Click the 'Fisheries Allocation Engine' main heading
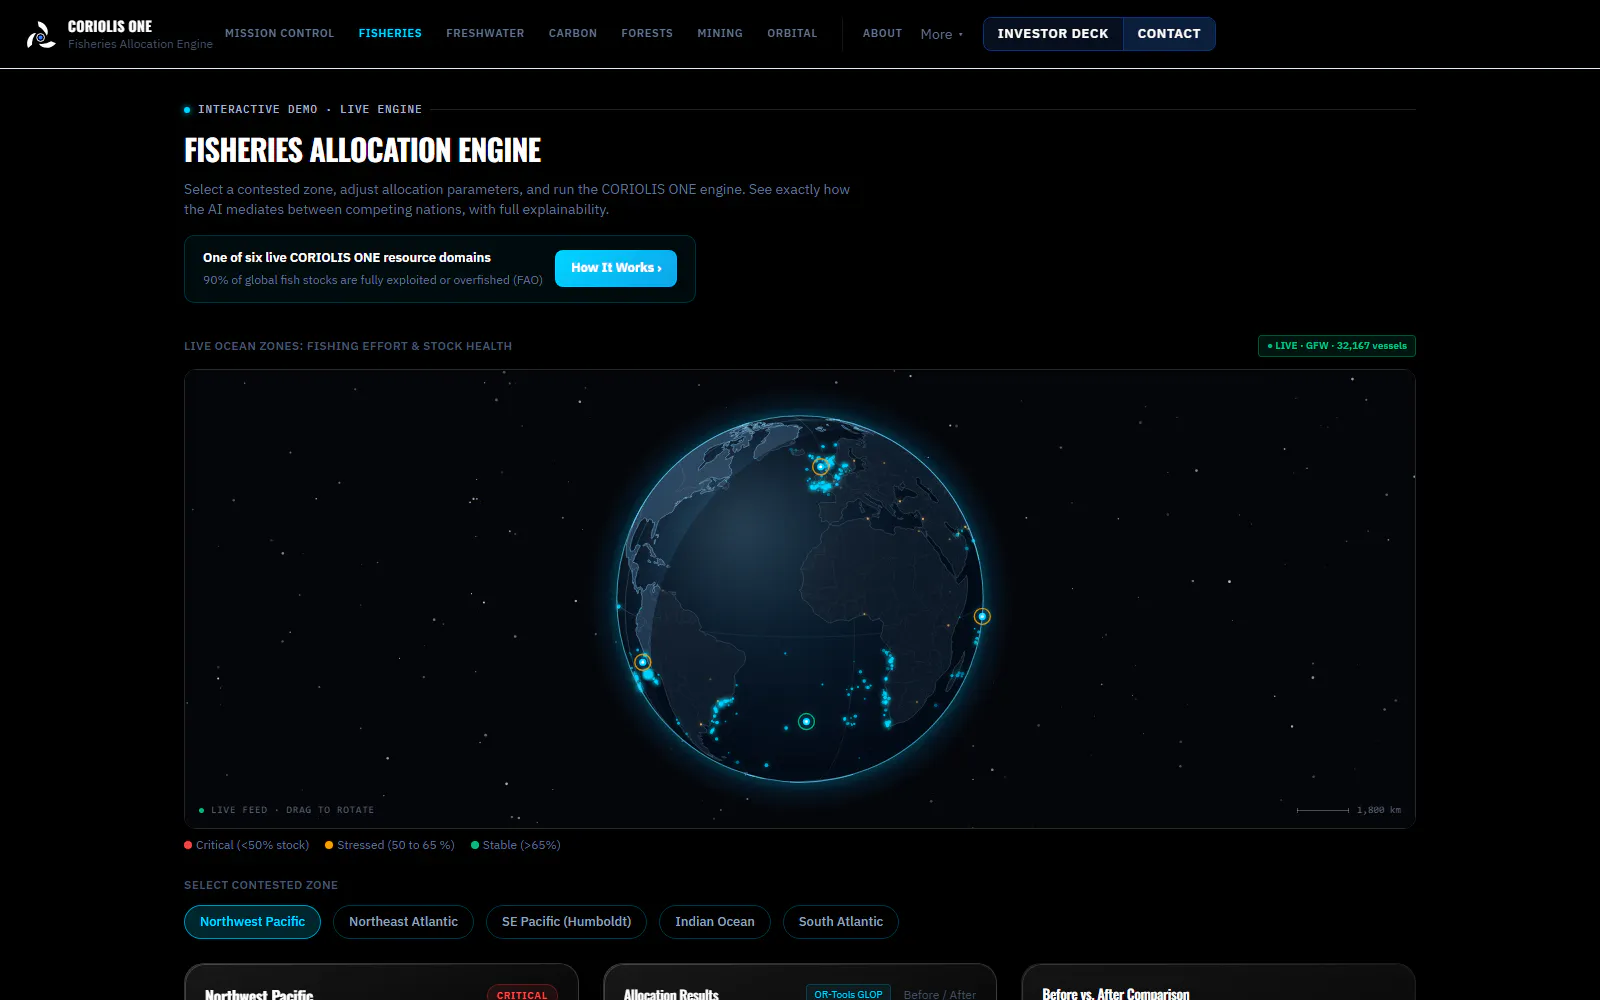The image size is (1600, 1000). pyautogui.click(x=362, y=150)
